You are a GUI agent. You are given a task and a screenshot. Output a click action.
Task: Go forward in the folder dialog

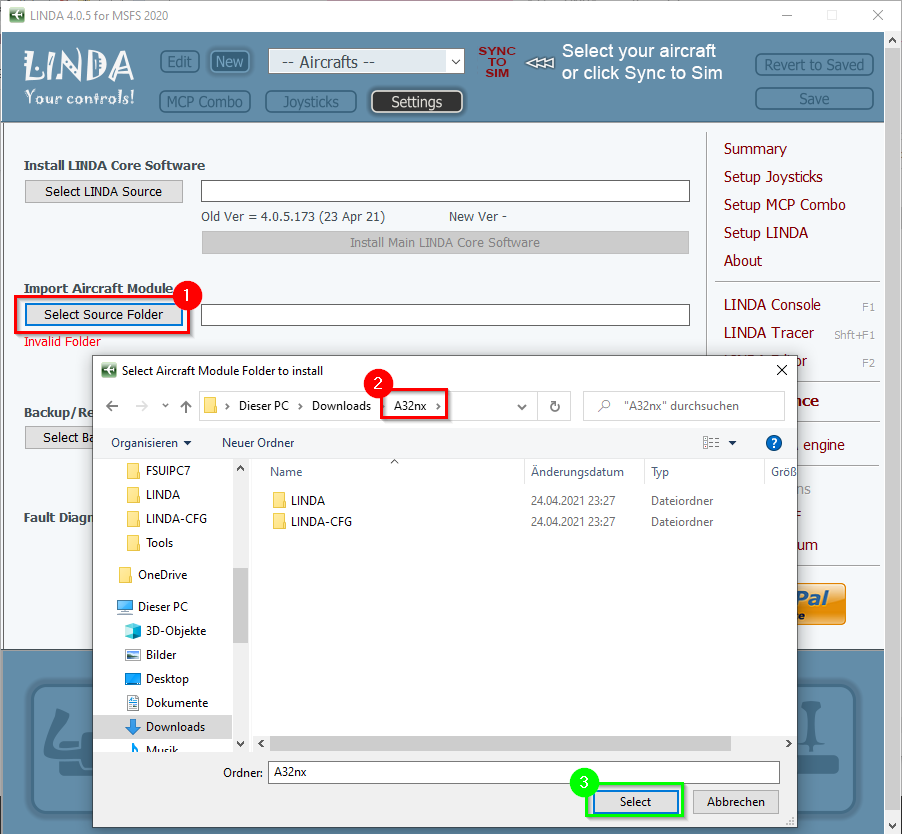[x=142, y=406]
